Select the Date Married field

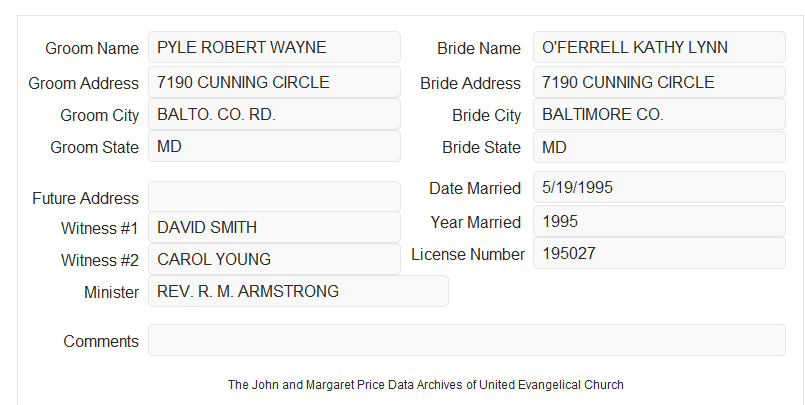[x=659, y=187]
